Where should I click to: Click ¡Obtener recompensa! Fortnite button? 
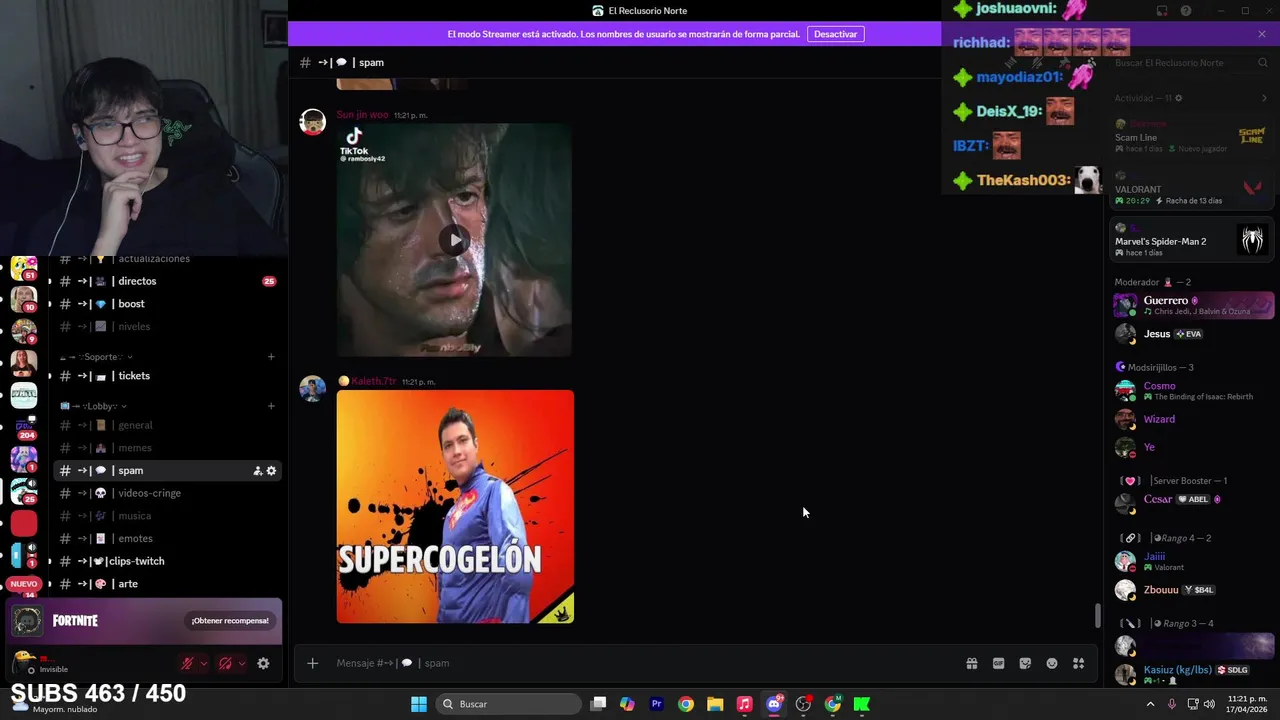[x=230, y=621]
